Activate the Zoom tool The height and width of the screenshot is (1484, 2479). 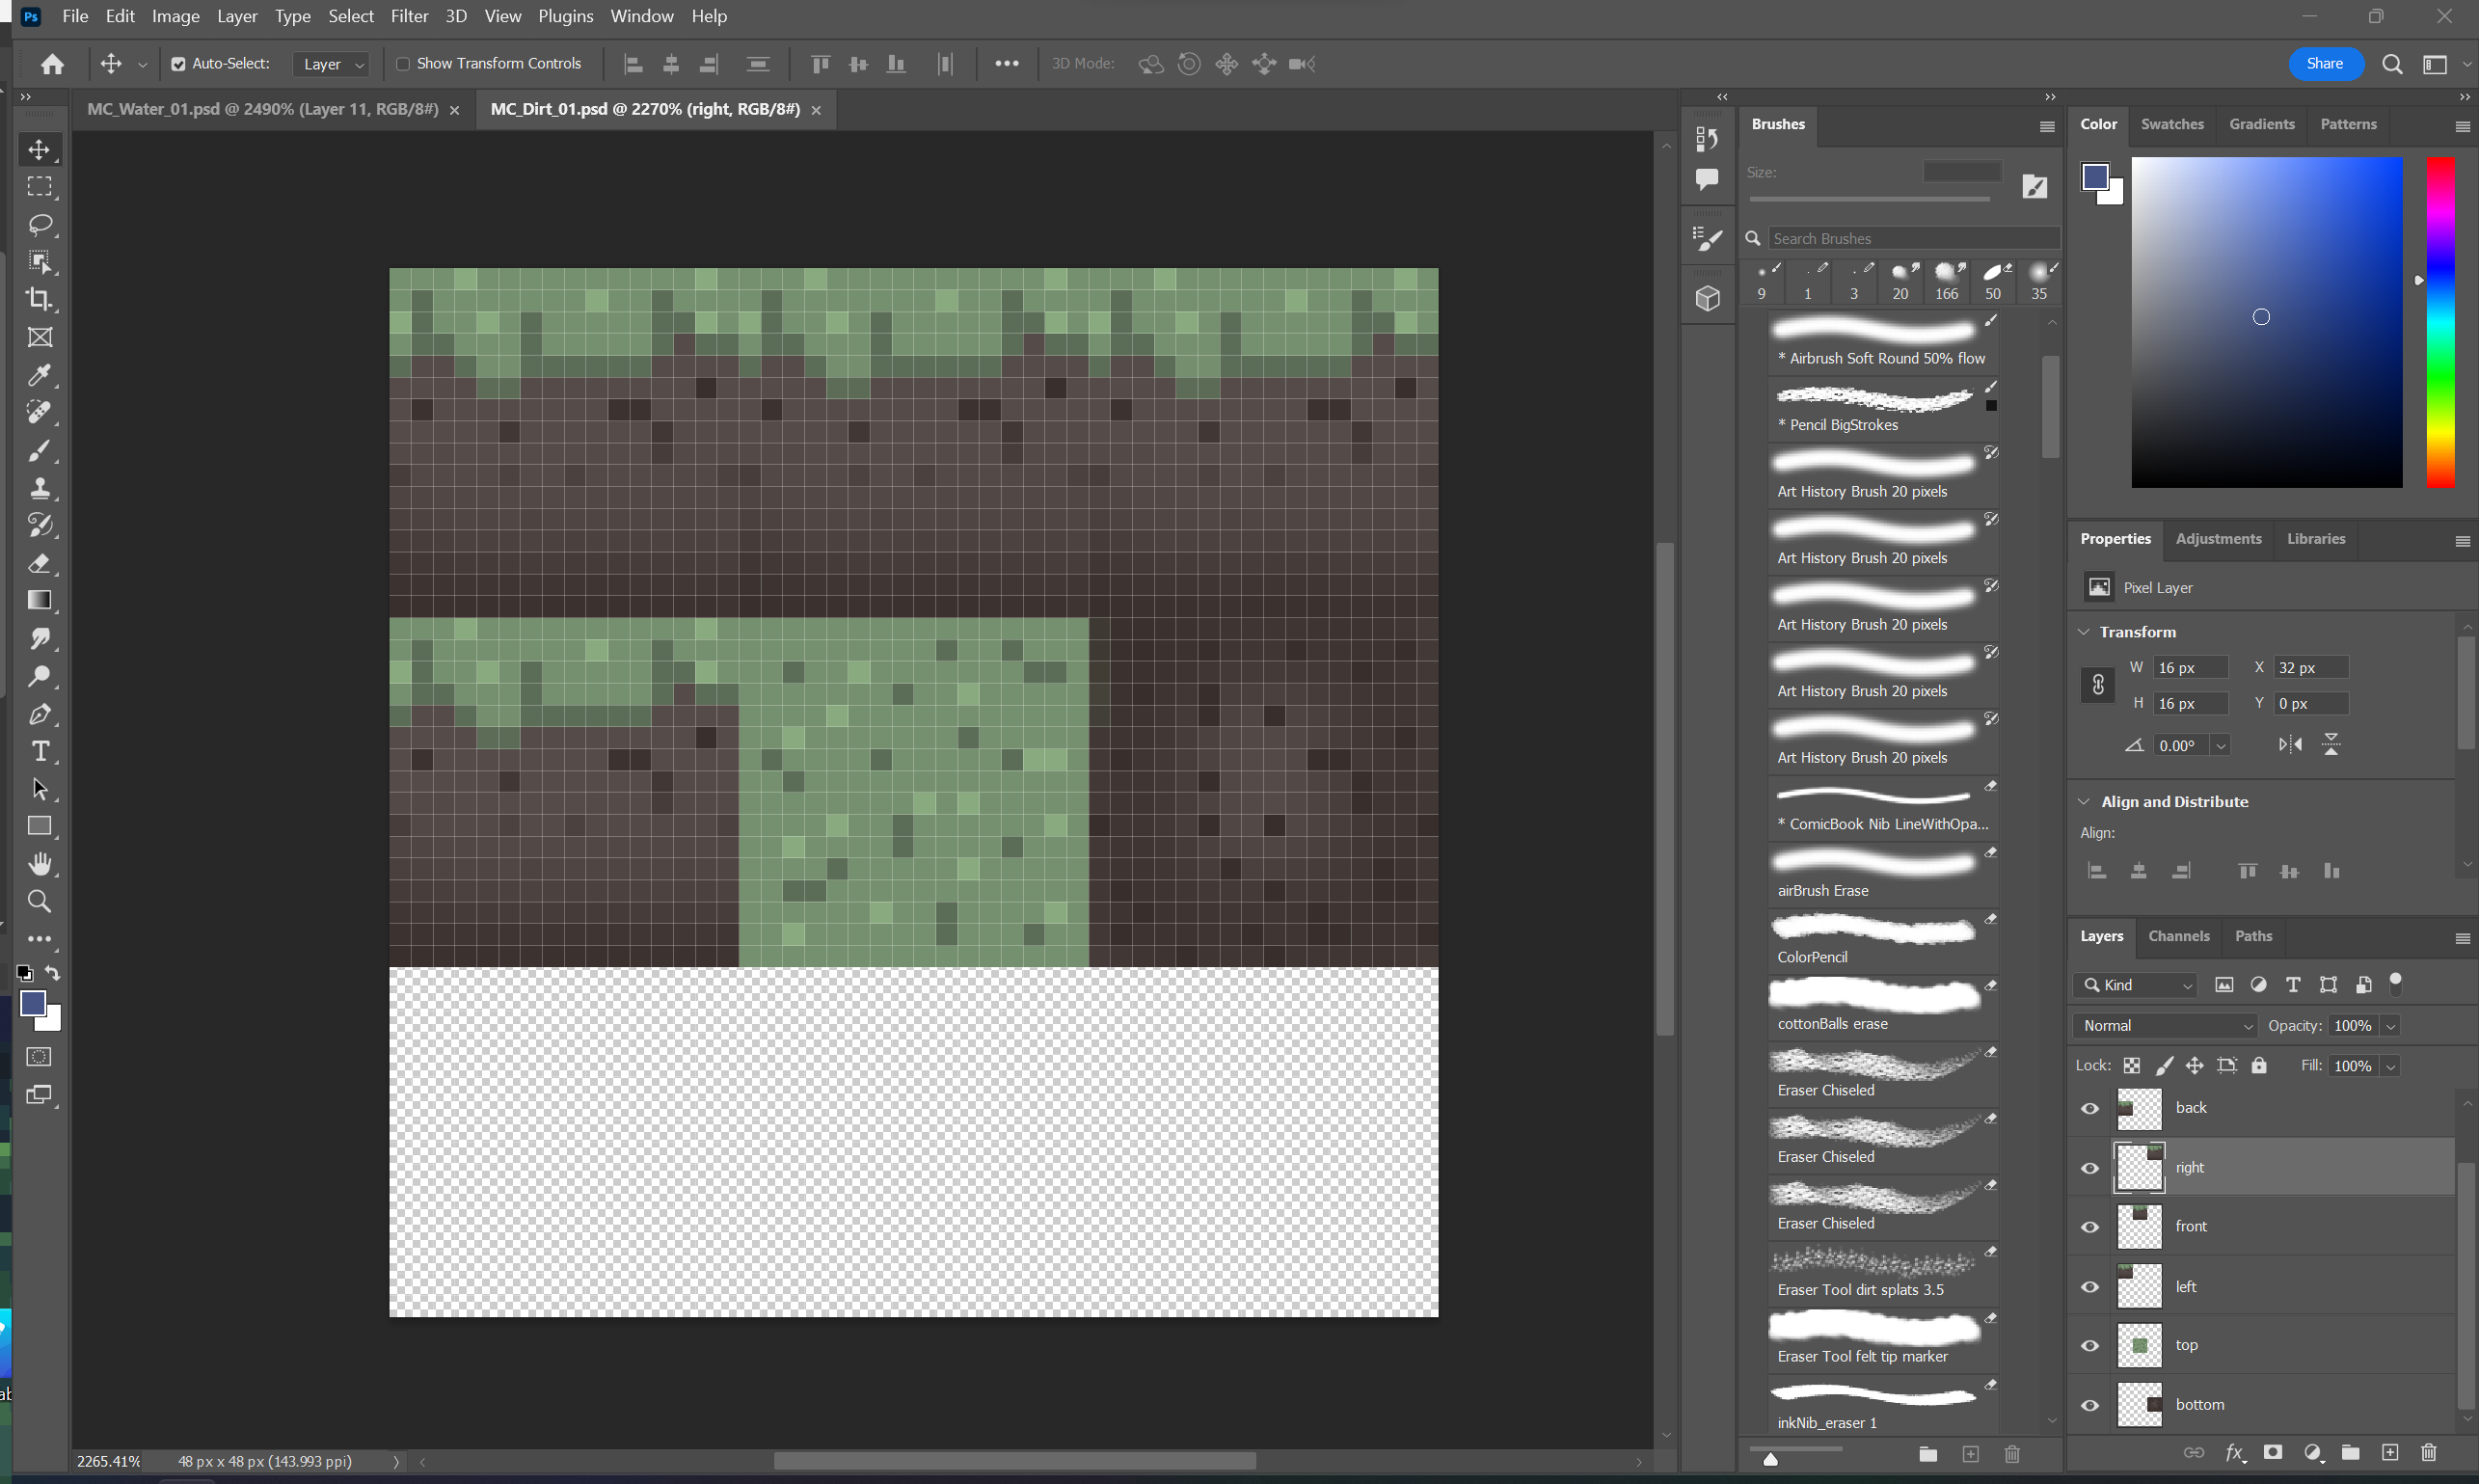[x=39, y=901]
